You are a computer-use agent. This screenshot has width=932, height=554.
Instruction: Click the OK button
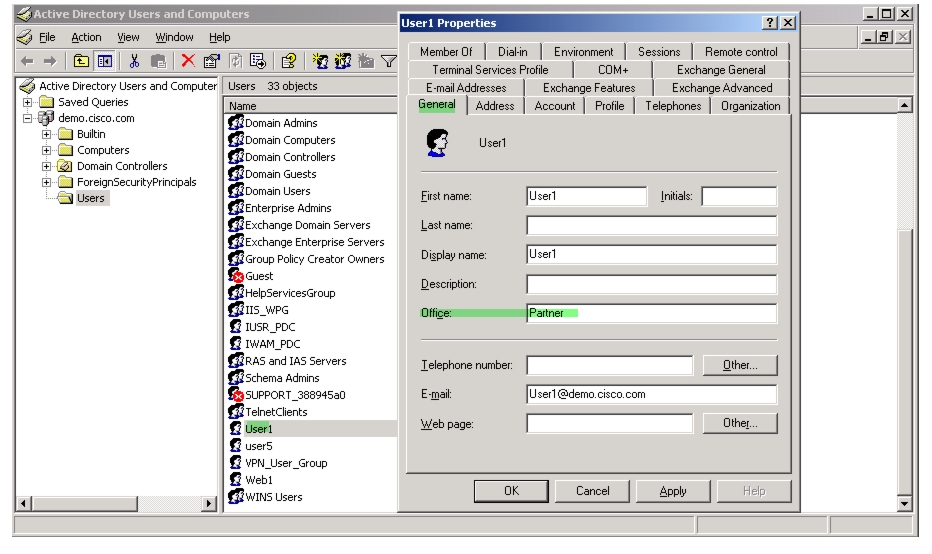(511, 491)
